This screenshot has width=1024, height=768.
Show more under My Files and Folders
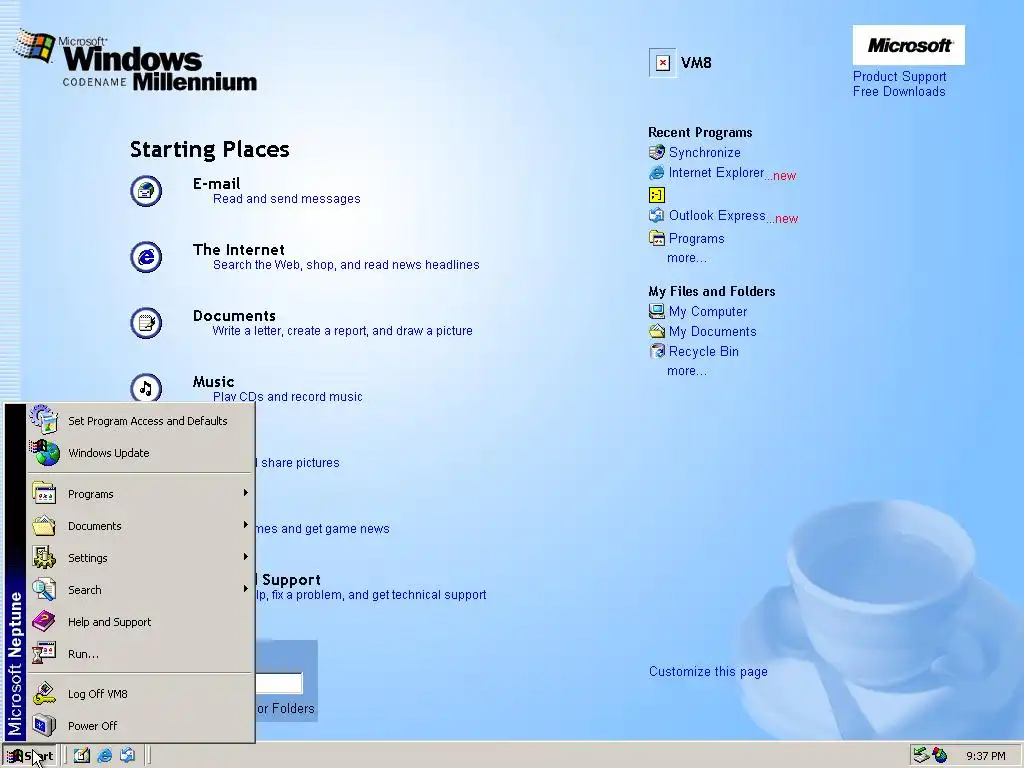click(x=686, y=371)
